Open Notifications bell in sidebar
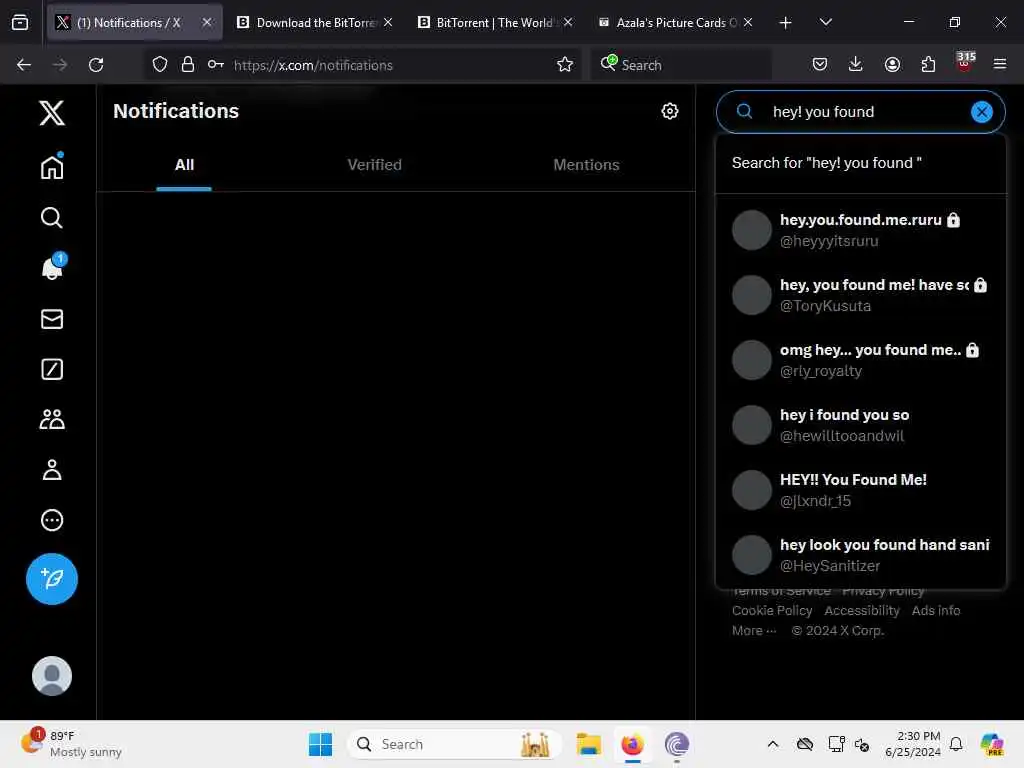Image resolution: width=1024 pixels, height=768 pixels. pos(52,267)
